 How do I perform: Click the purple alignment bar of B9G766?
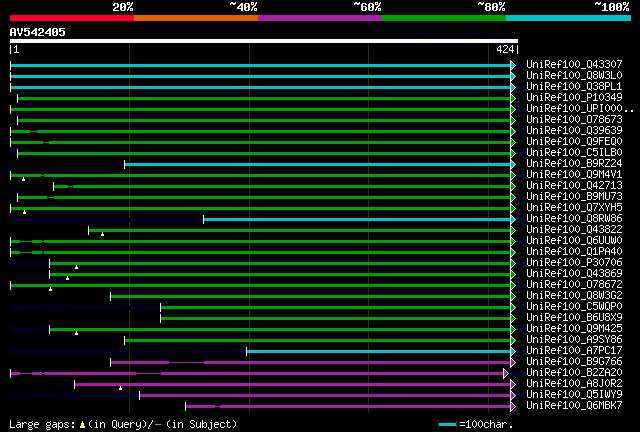(x=310, y=363)
